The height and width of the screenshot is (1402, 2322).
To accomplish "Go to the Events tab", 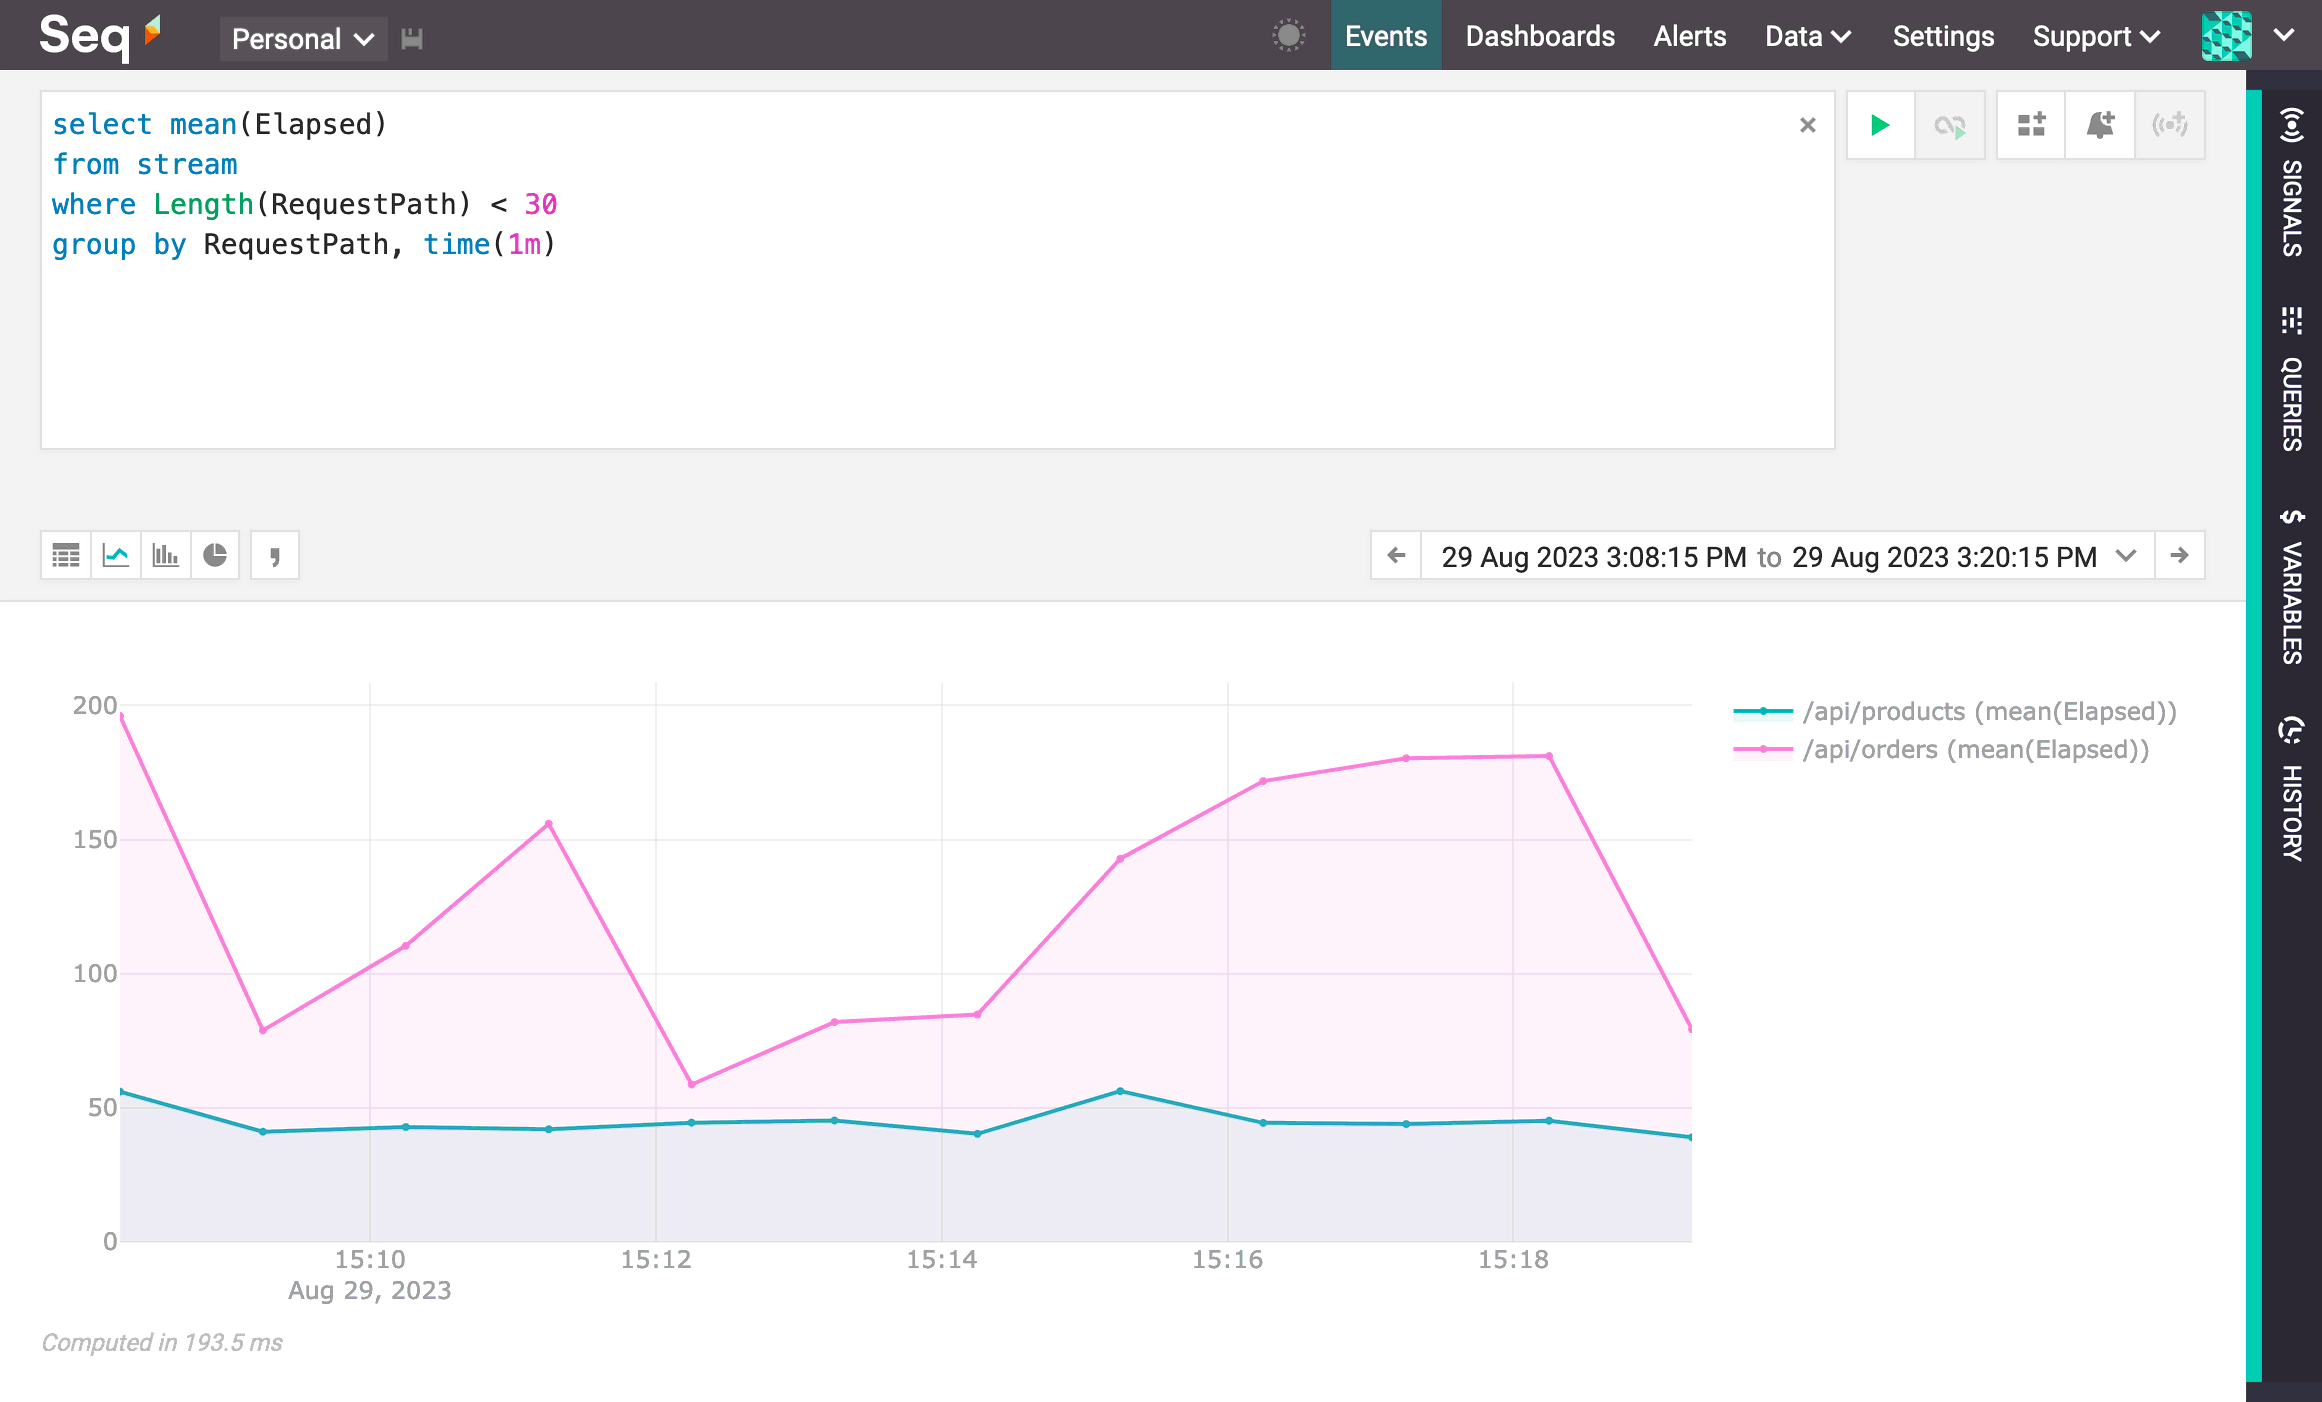I will click(1386, 36).
